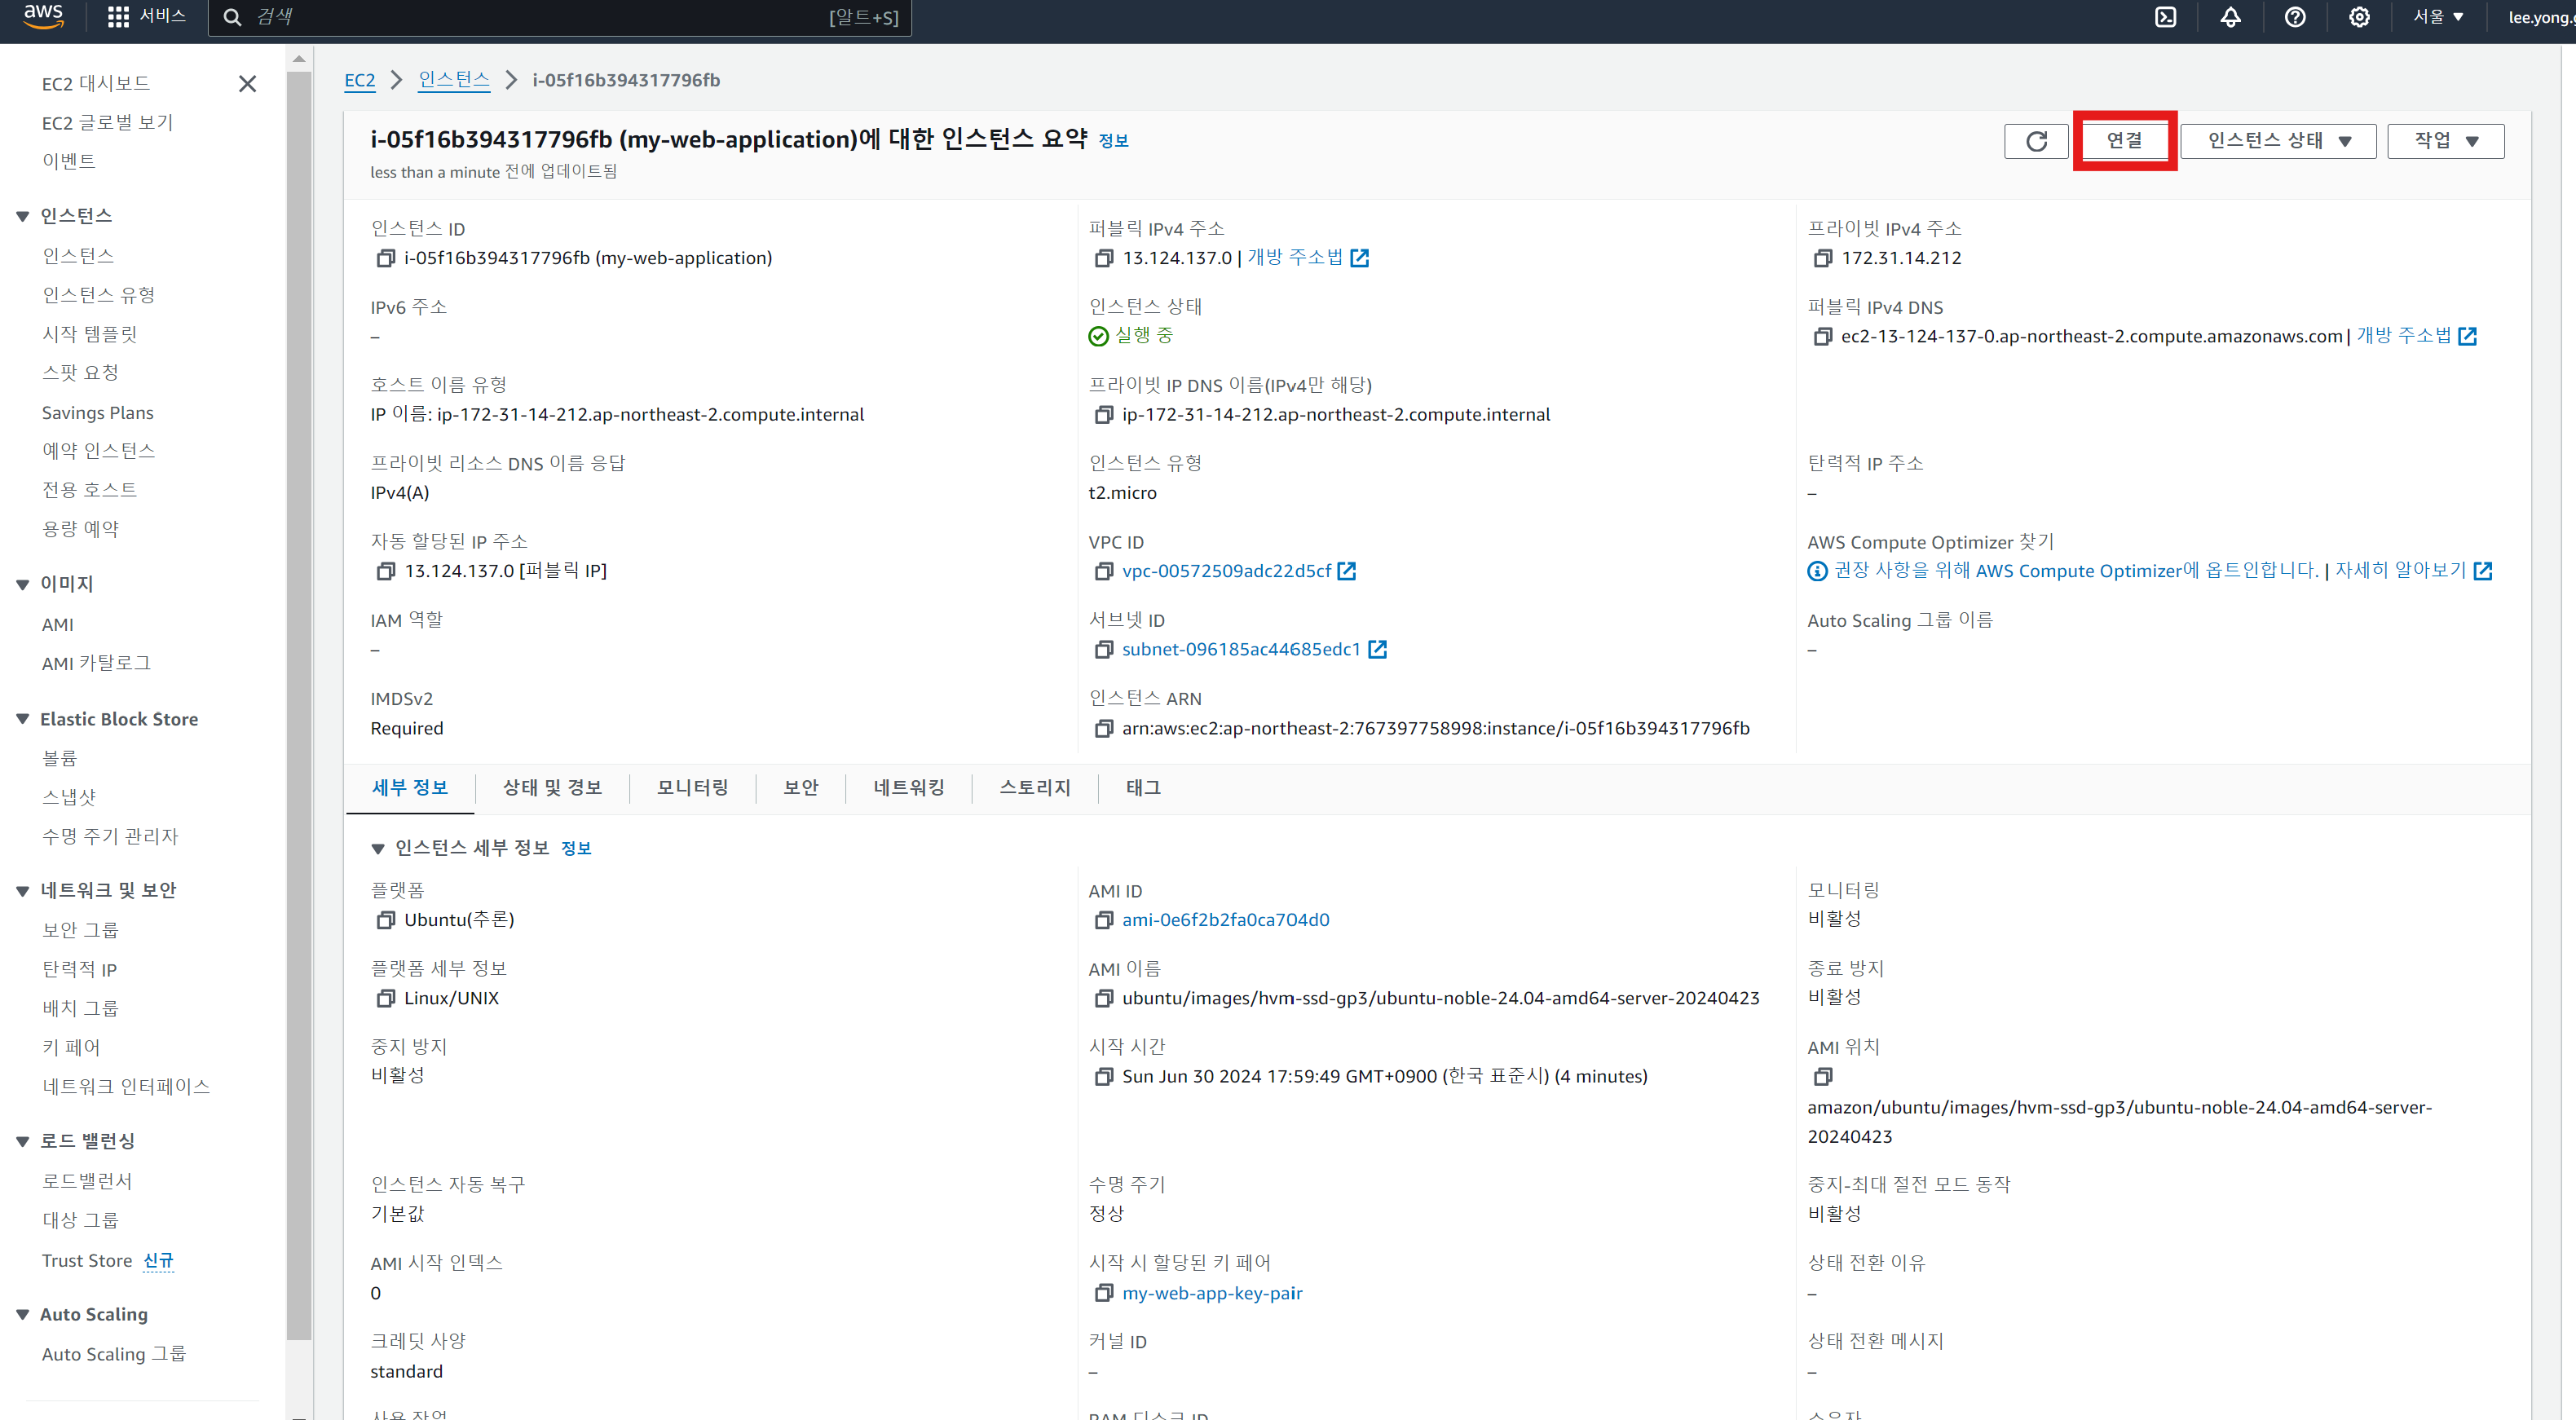Open the help question mark icon
Screen dimensions: 2576x1420
(2295, 17)
